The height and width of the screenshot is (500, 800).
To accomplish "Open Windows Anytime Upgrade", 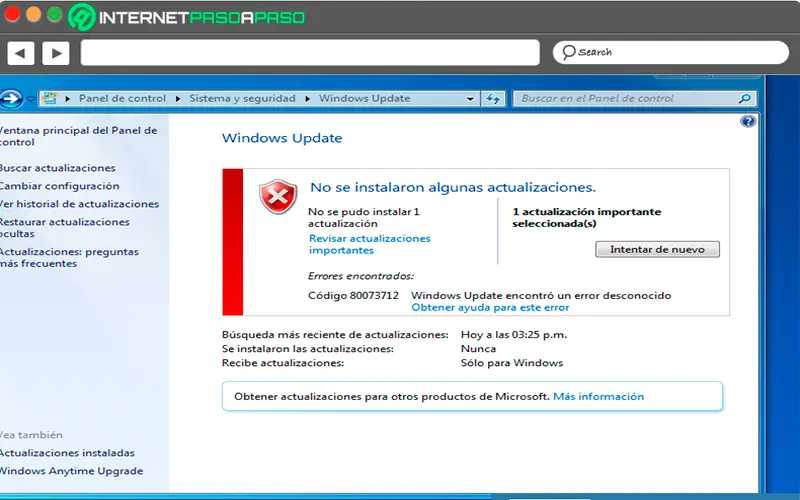I will (x=71, y=470).
